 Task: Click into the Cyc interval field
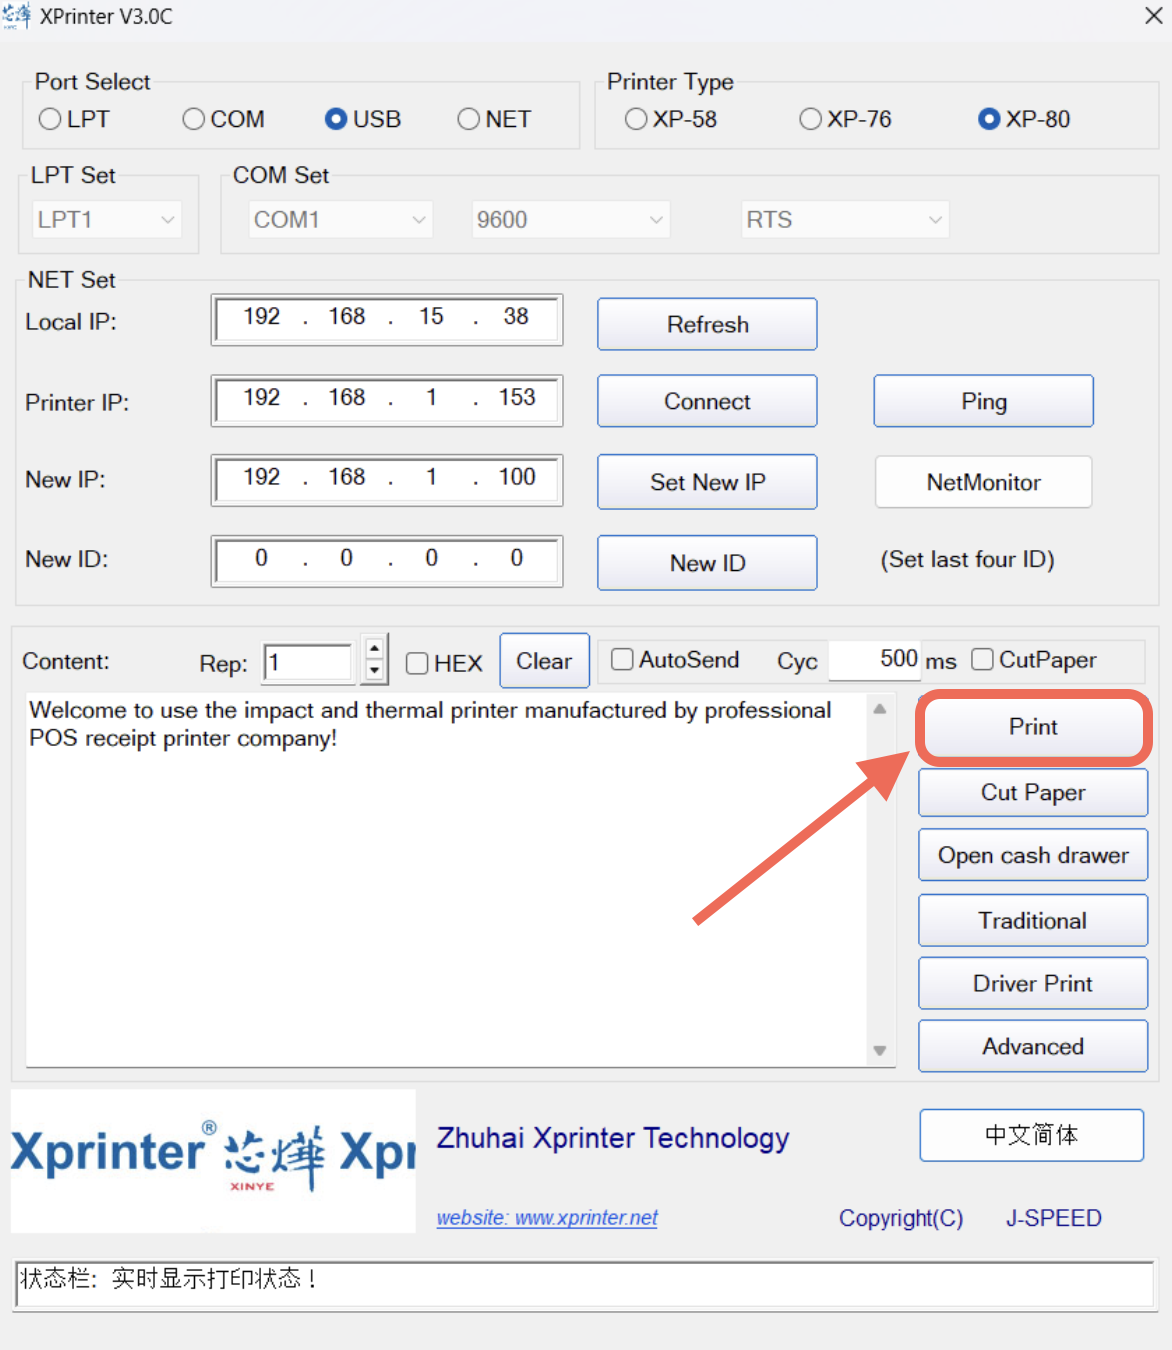(873, 659)
